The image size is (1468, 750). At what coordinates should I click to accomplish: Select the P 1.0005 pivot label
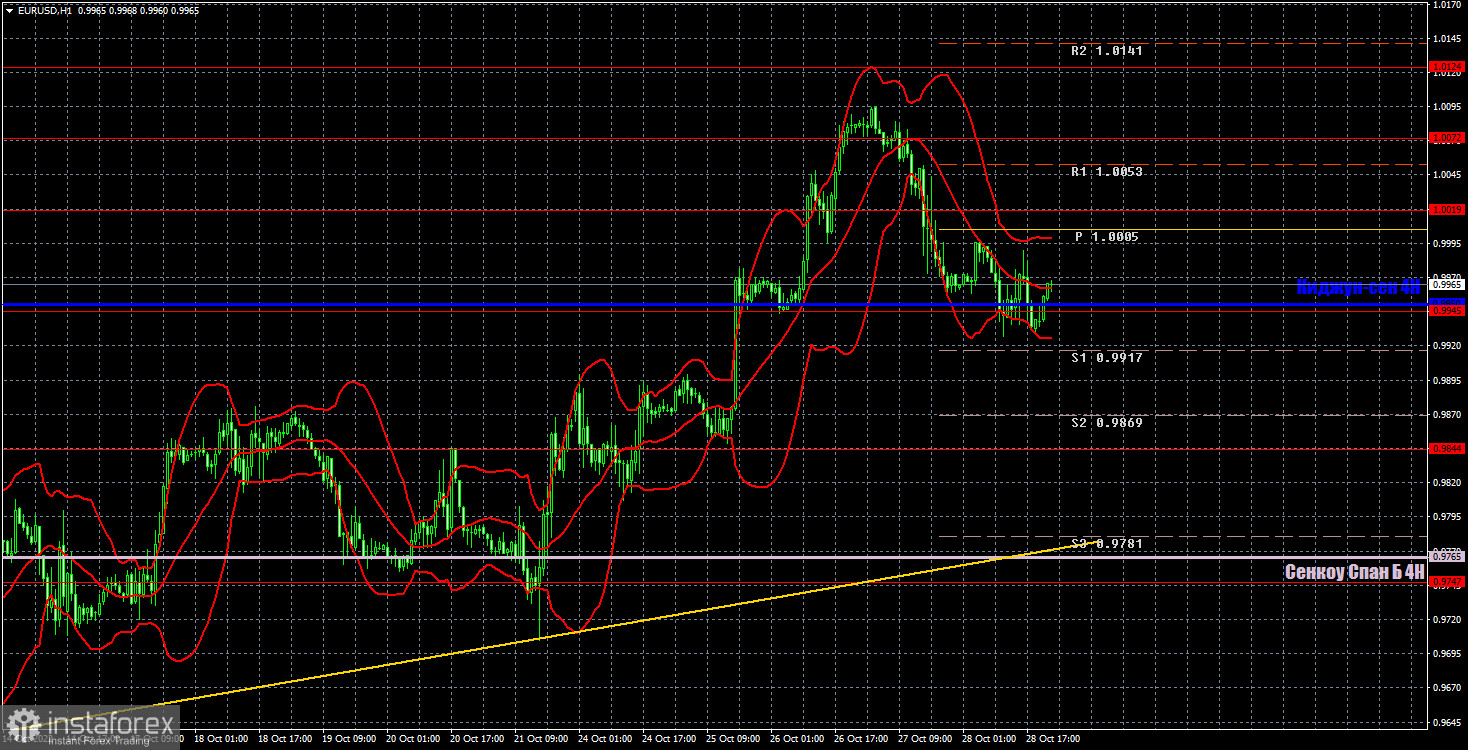click(x=1107, y=237)
